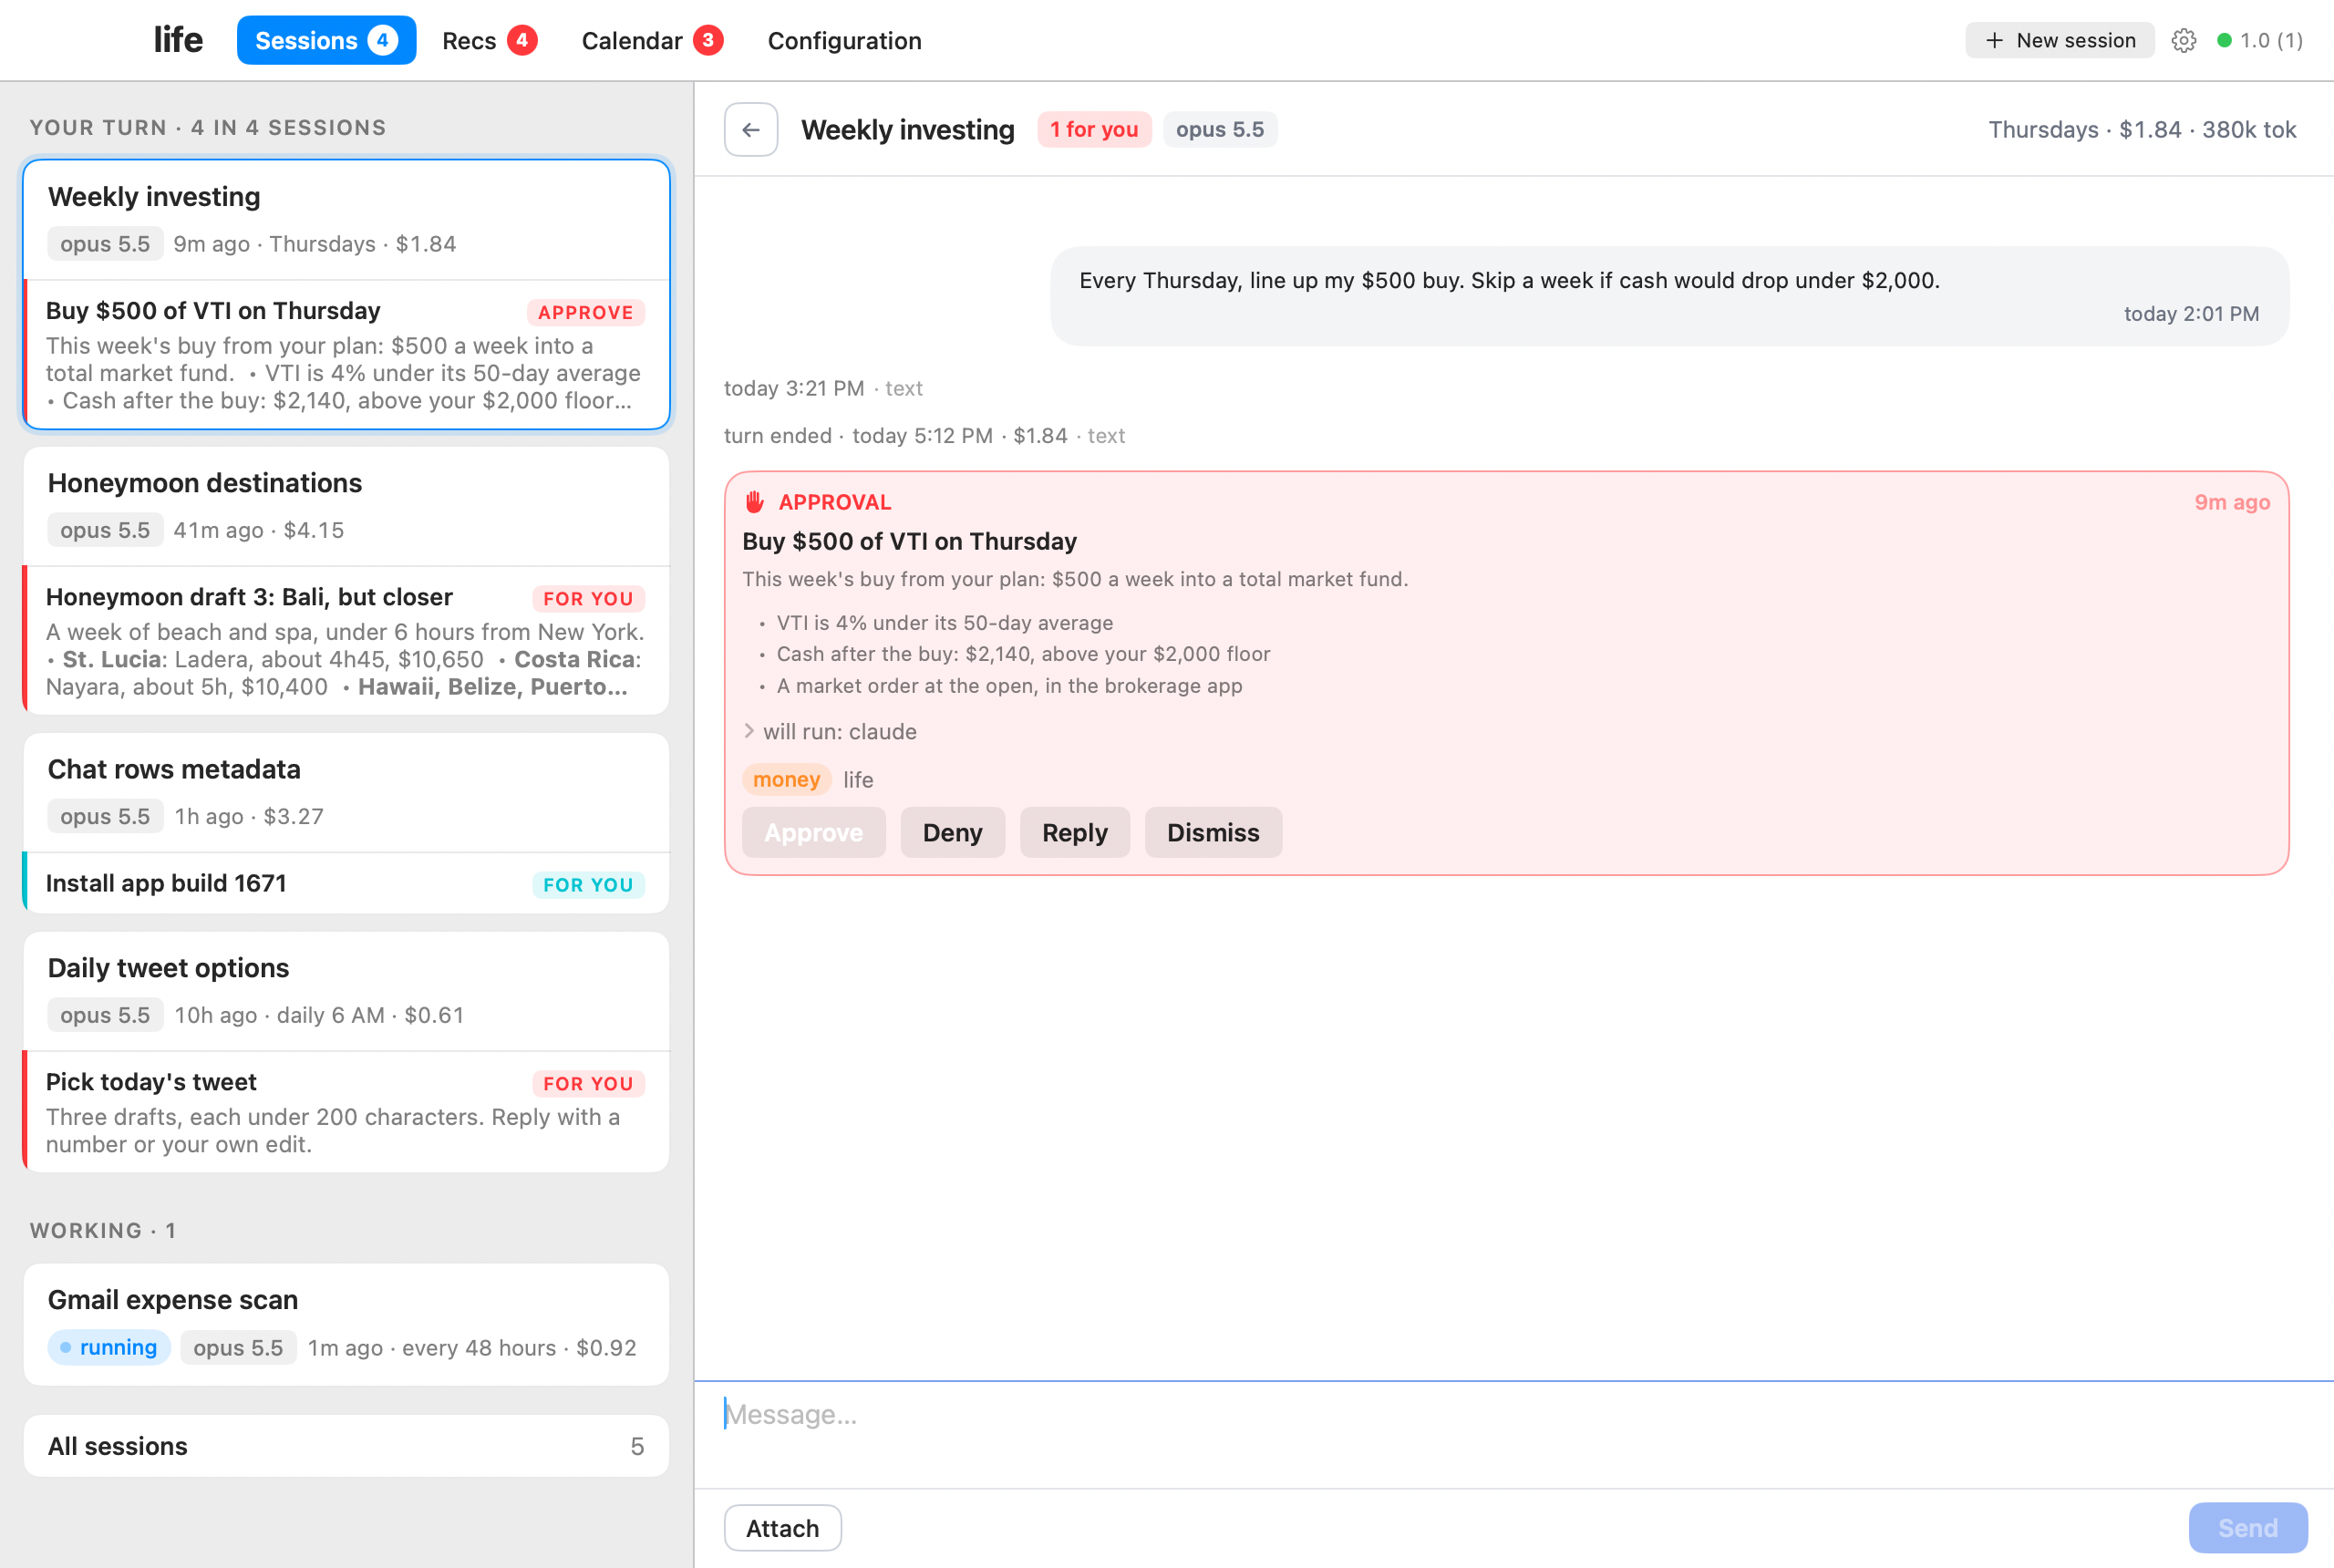Click the 'WORKING · 1' heading

pyautogui.click(x=103, y=1231)
